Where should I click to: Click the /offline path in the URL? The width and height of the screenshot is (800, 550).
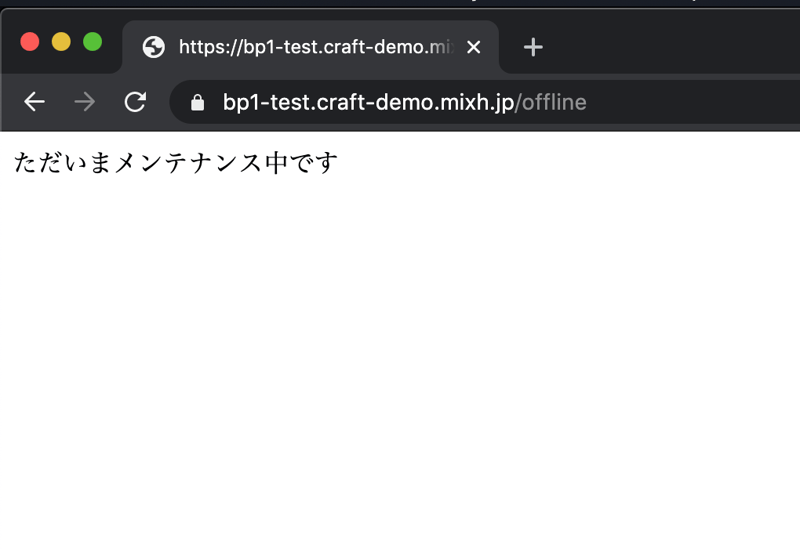click(551, 102)
